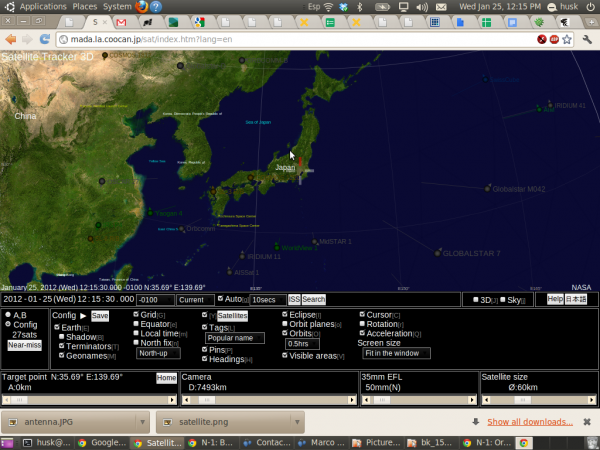The height and width of the screenshot is (450, 600).
Task: Select the IRIDIUM 11 satellite marker
Action: (242, 256)
